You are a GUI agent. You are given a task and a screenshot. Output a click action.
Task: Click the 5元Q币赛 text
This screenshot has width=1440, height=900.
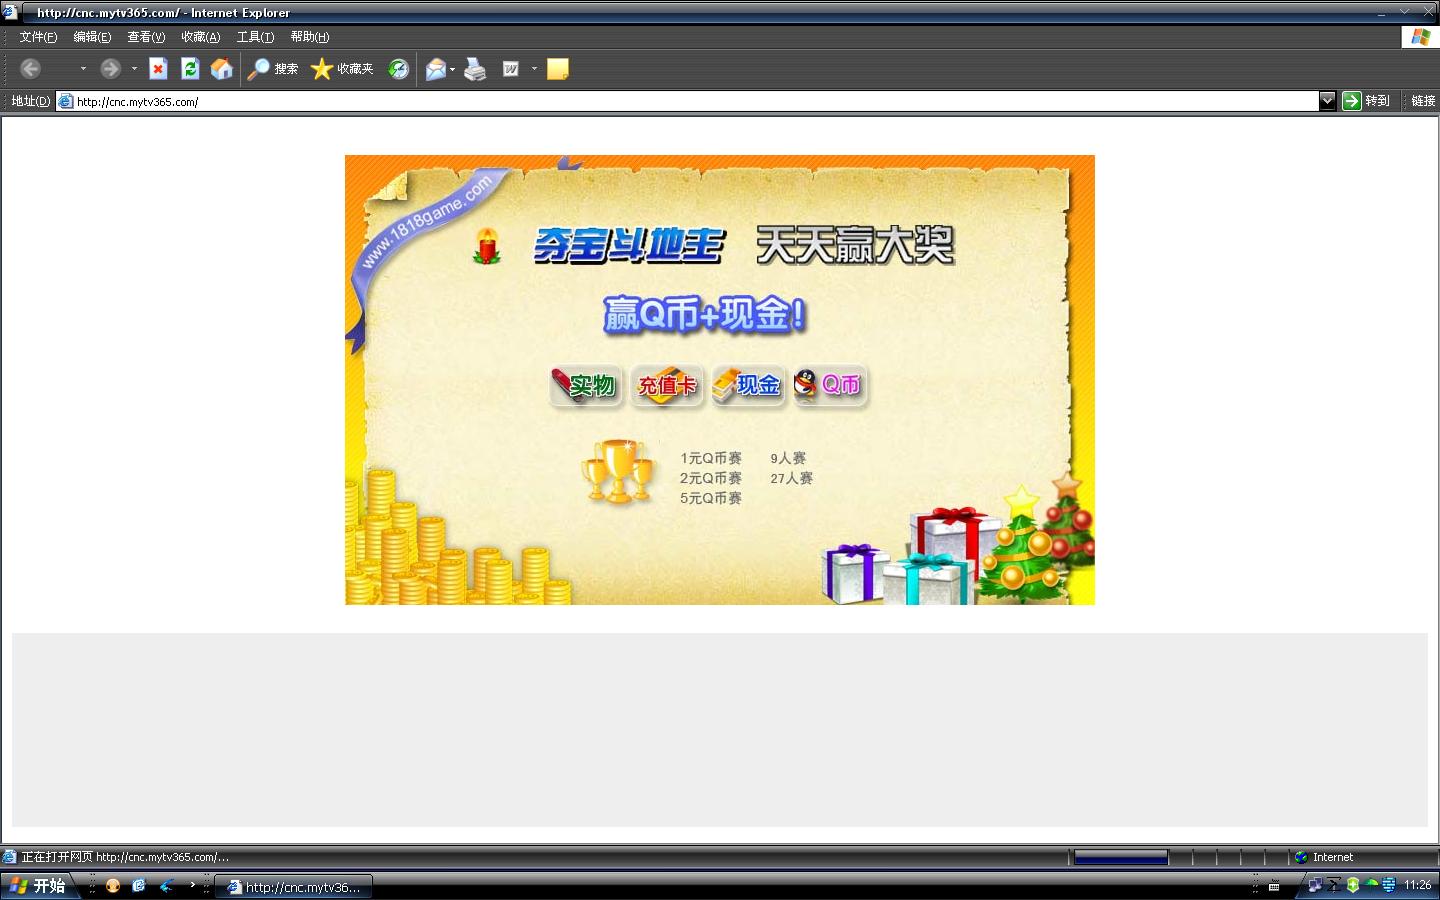click(x=711, y=498)
